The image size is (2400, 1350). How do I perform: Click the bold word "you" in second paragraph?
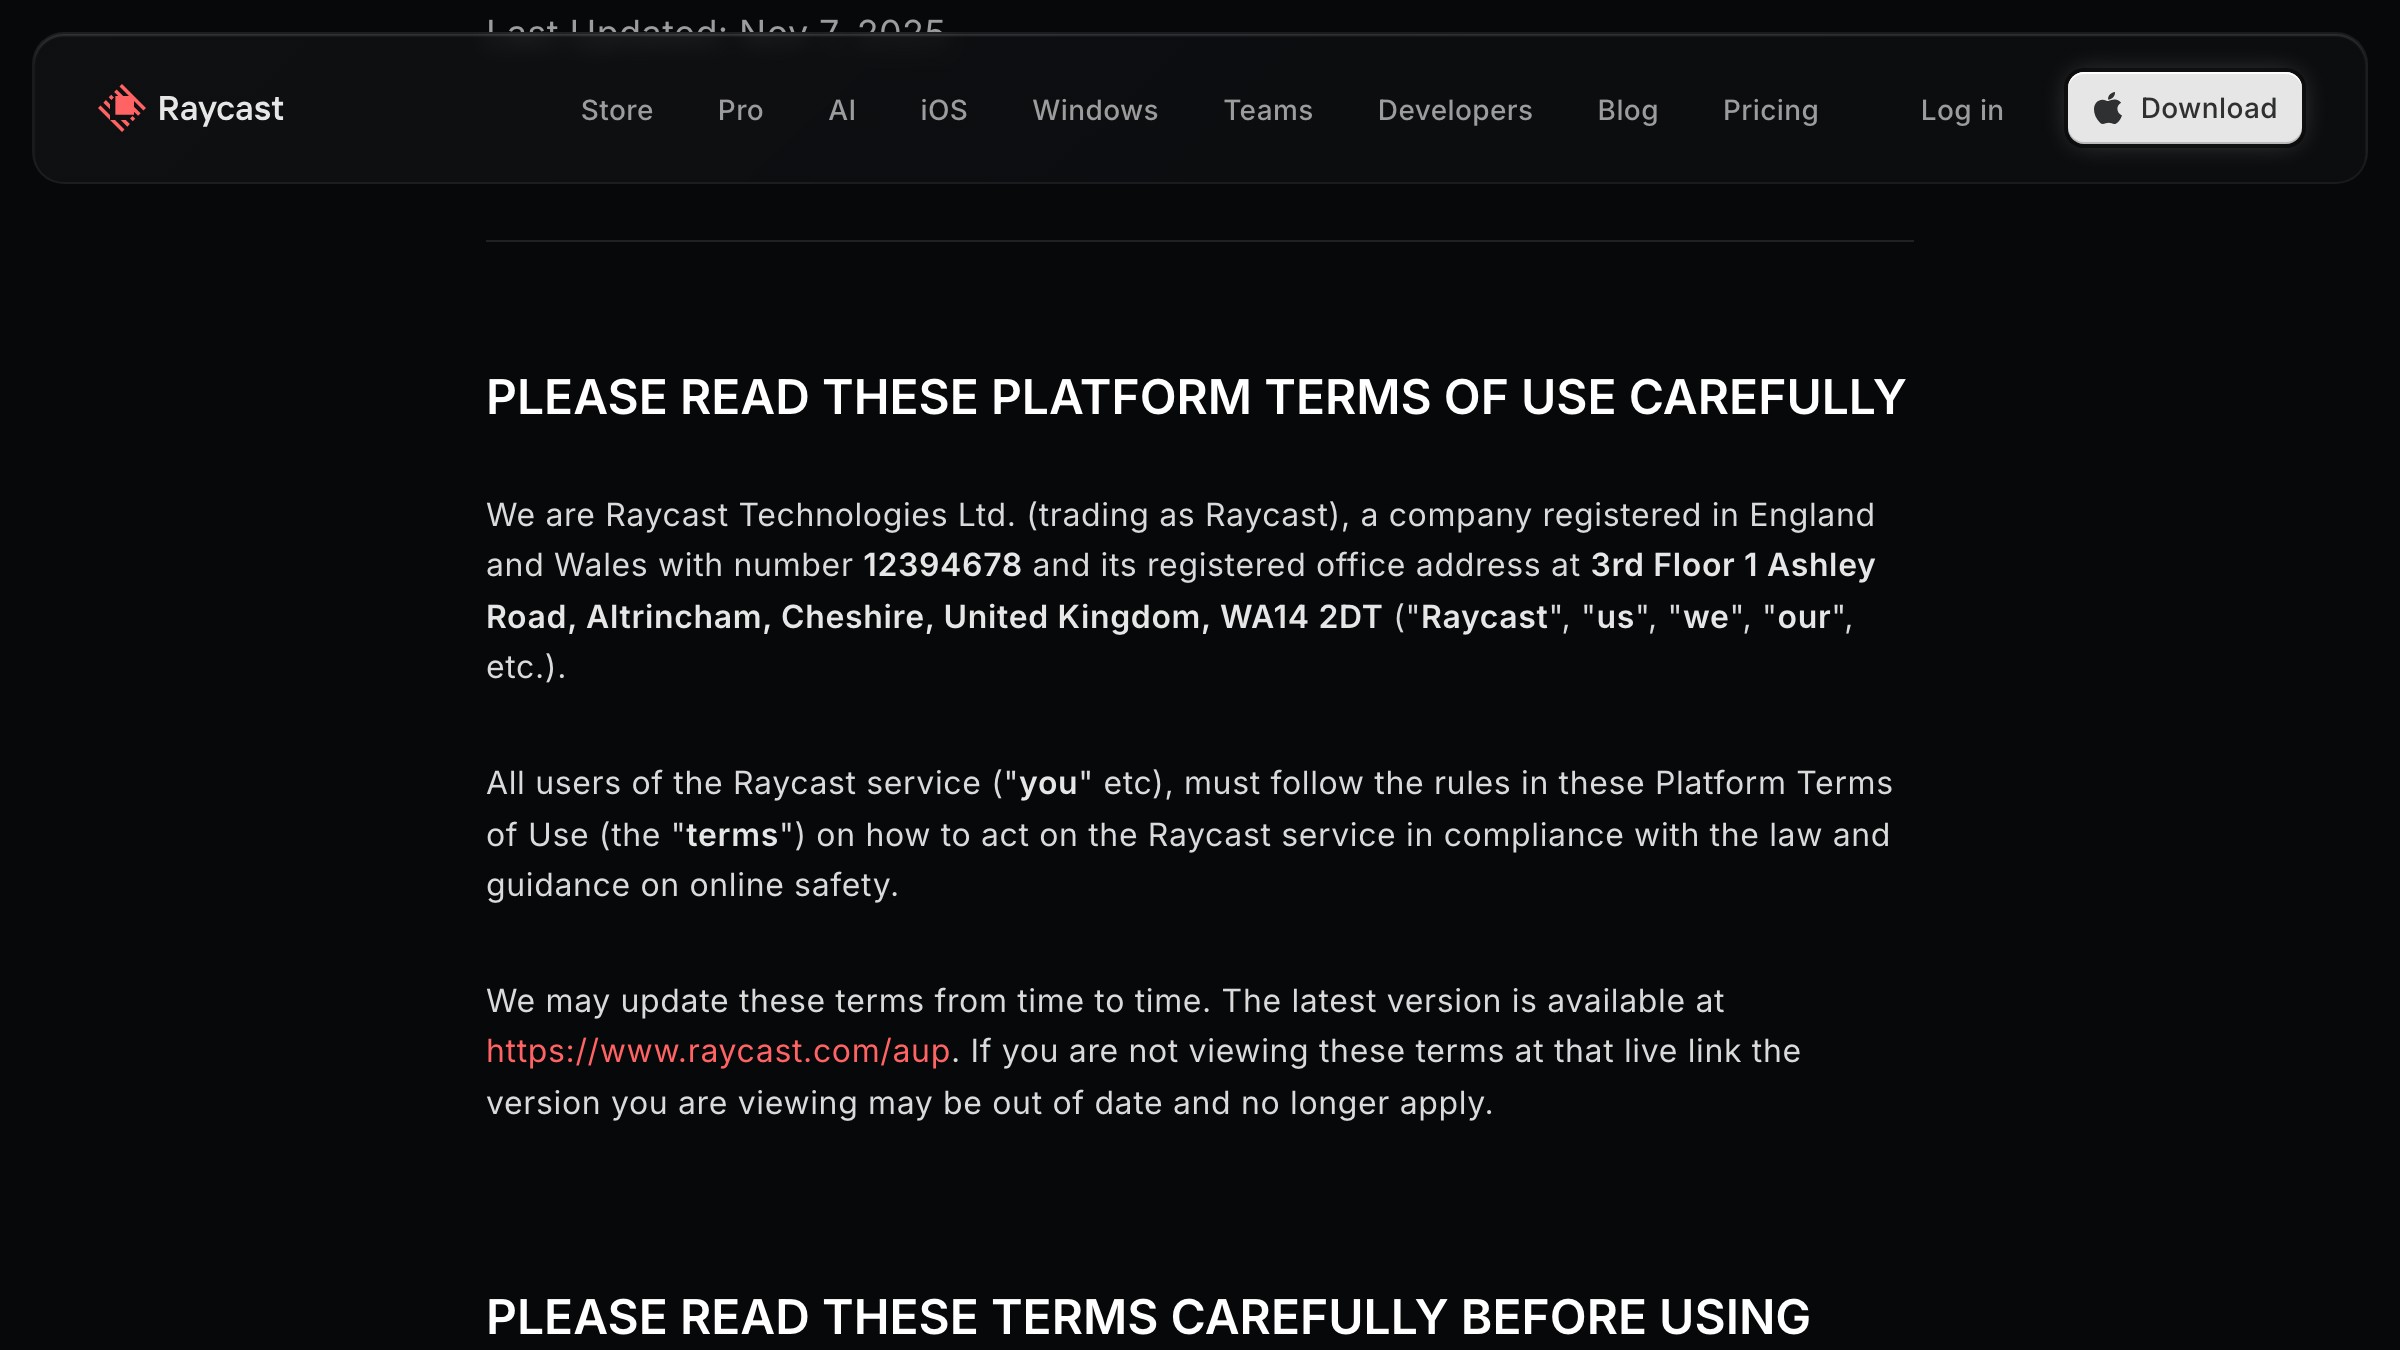coord(1048,783)
